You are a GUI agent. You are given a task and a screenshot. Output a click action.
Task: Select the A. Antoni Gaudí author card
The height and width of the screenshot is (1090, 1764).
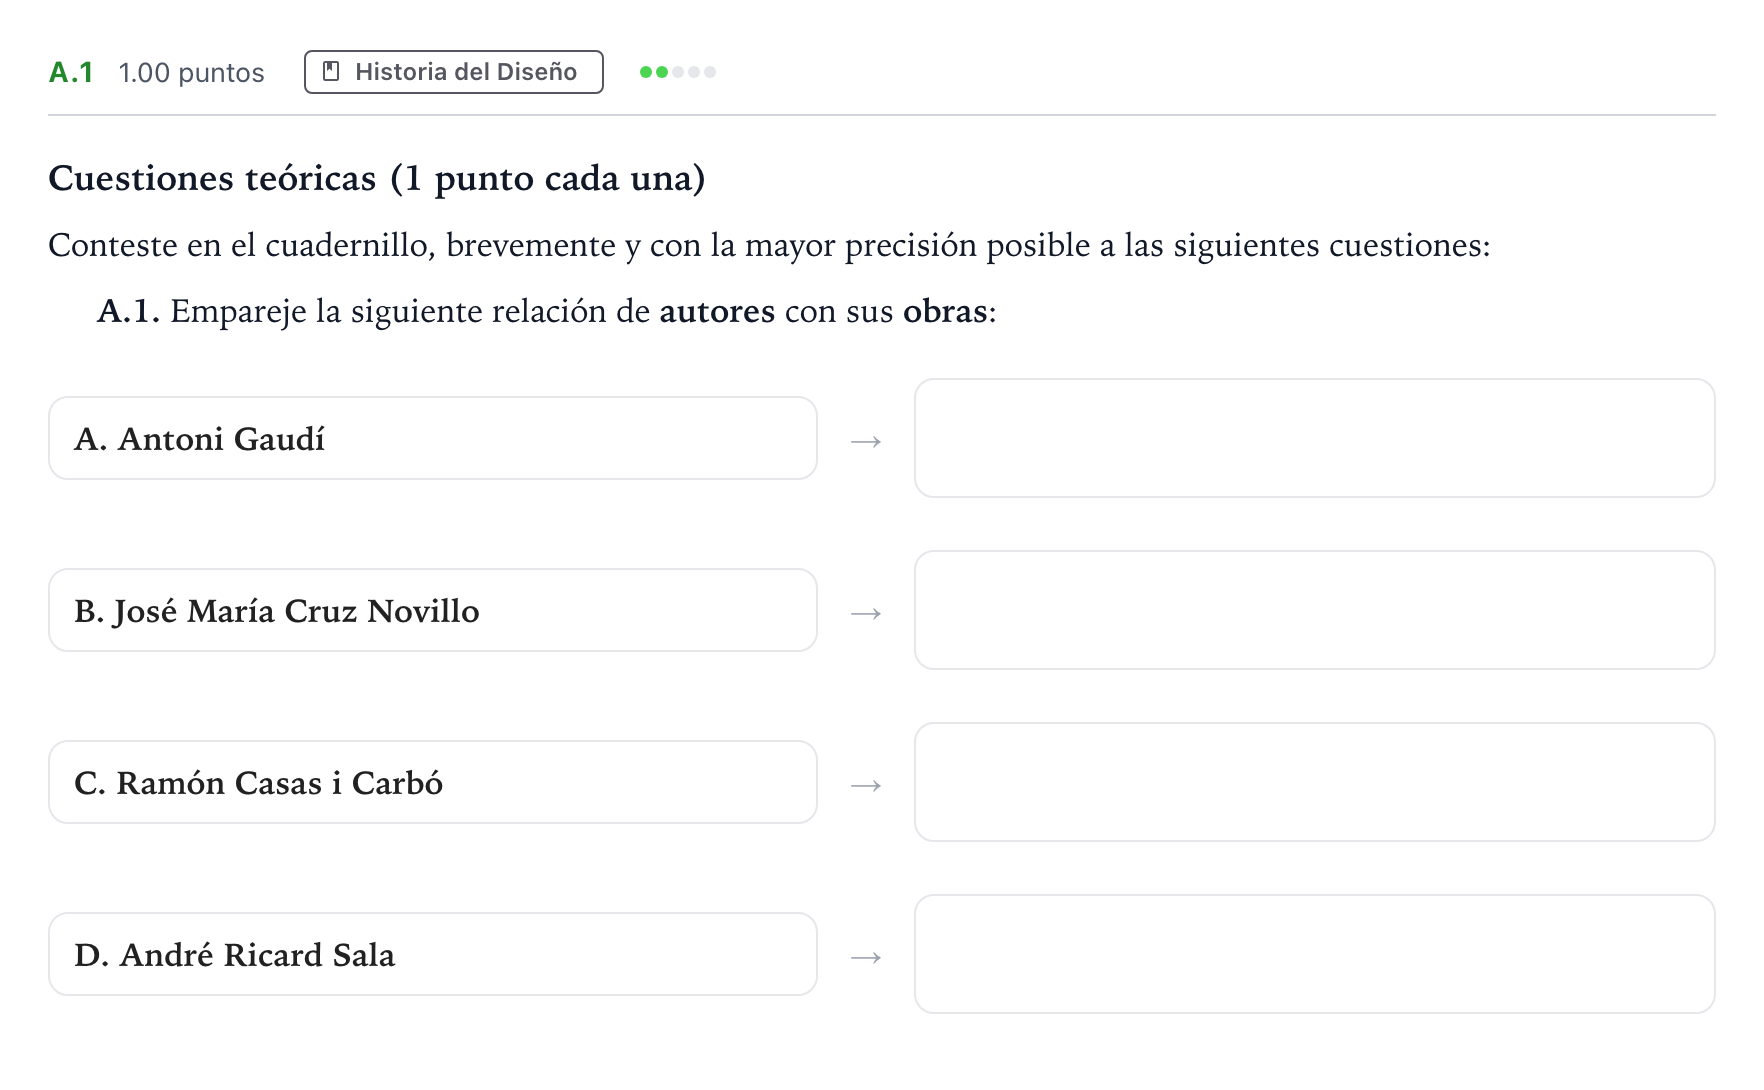[433, 438]
